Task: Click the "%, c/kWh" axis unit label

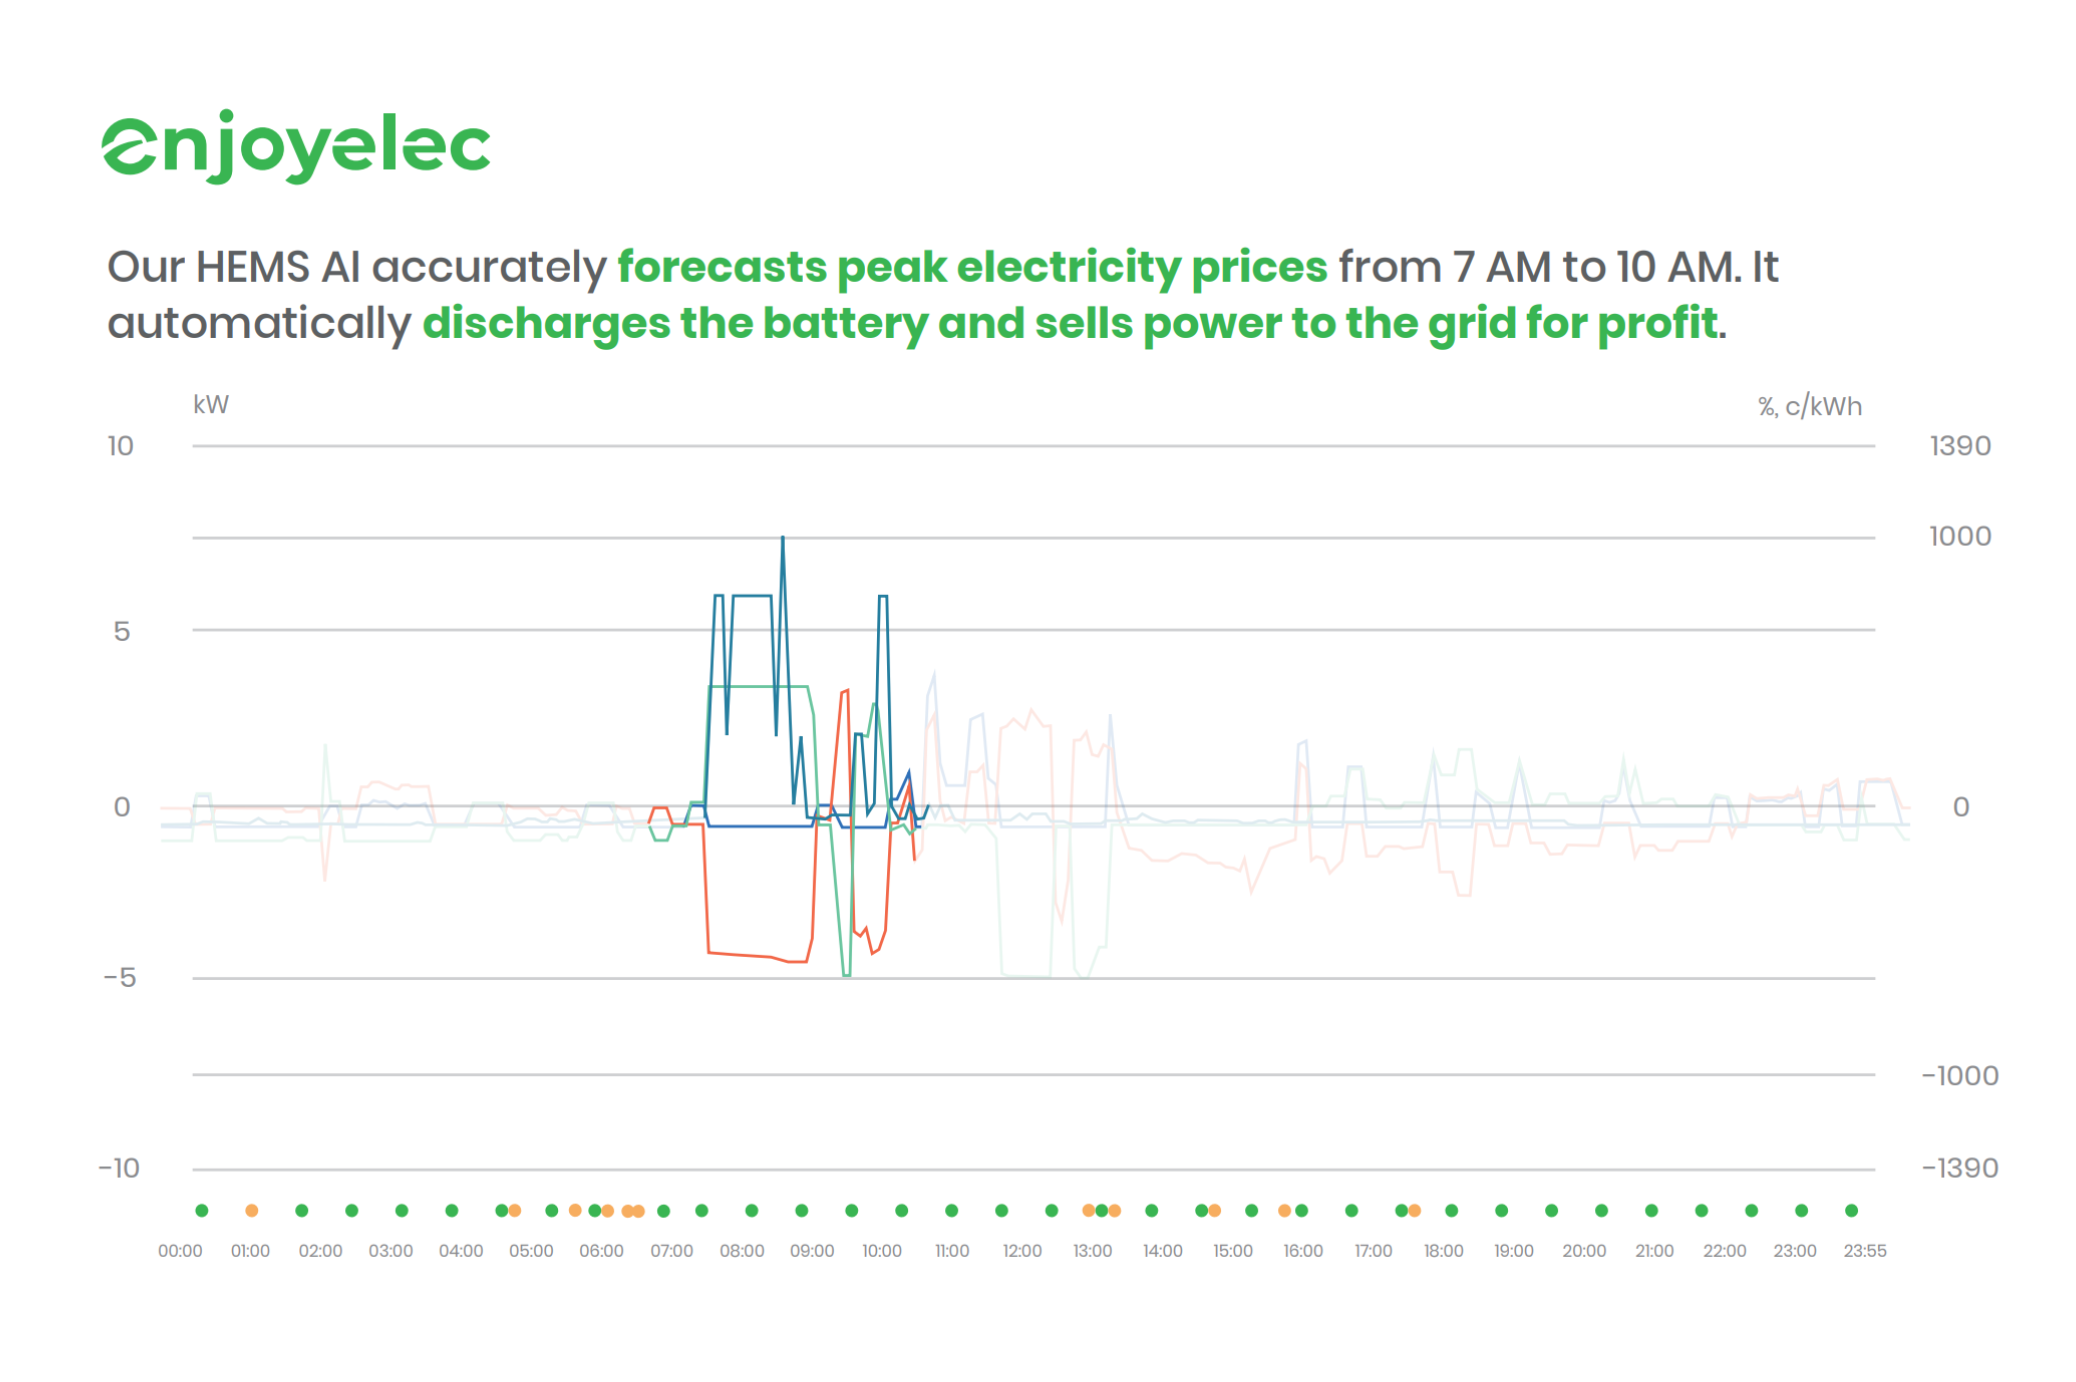Action: 1810,406
